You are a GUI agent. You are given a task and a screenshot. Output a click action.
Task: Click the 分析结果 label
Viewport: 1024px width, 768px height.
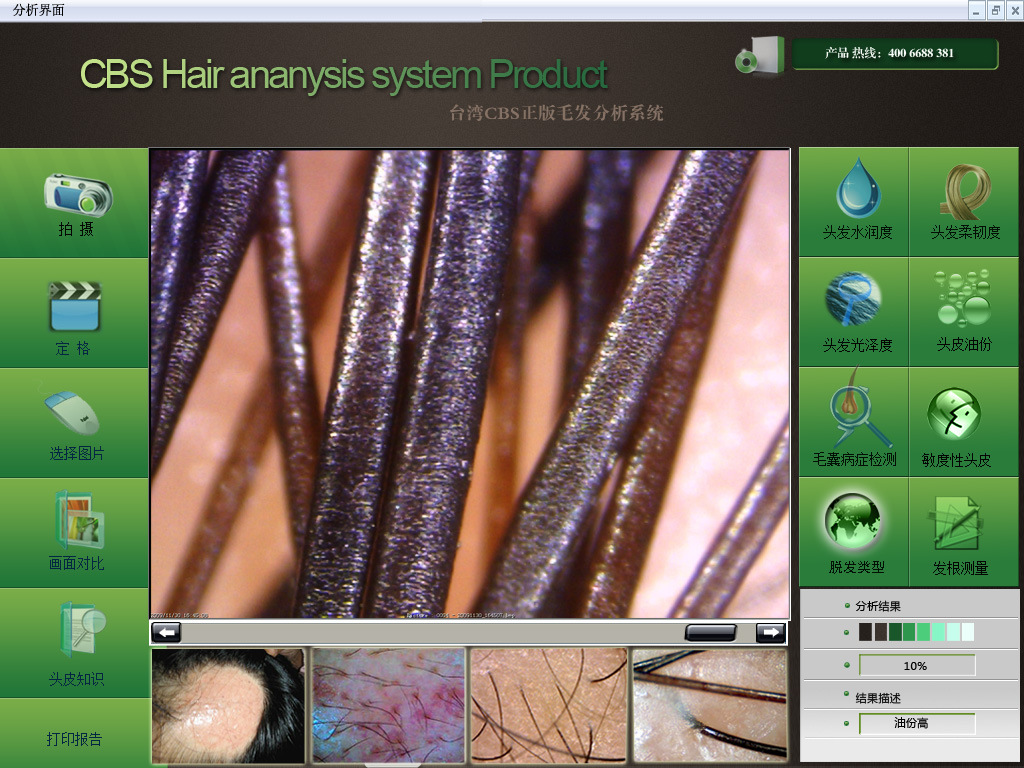(878, 606)
